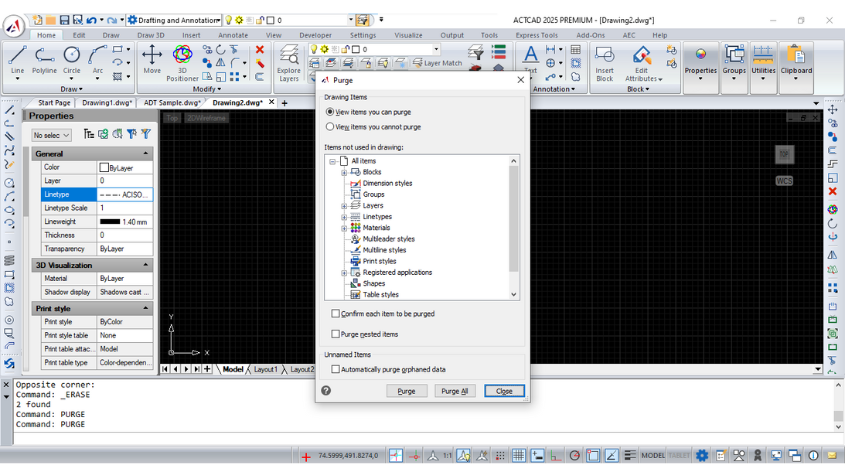Collapse the 3D Visualization section
The height and width of the screenshot is (475, 845).
(x=146, y=265)
